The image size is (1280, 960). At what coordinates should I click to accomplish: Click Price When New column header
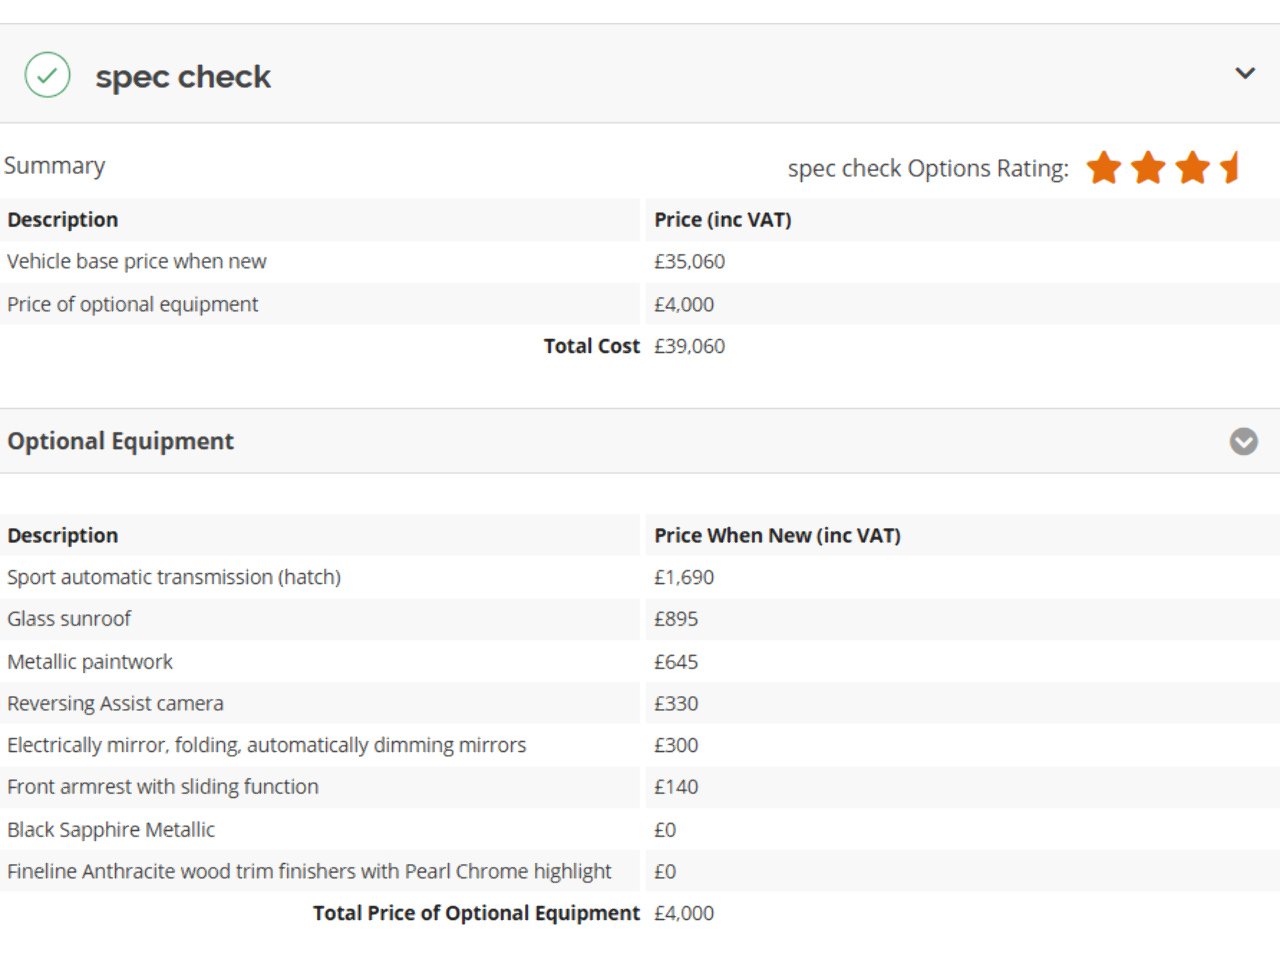pyautogui.click(x=777, y=535)
